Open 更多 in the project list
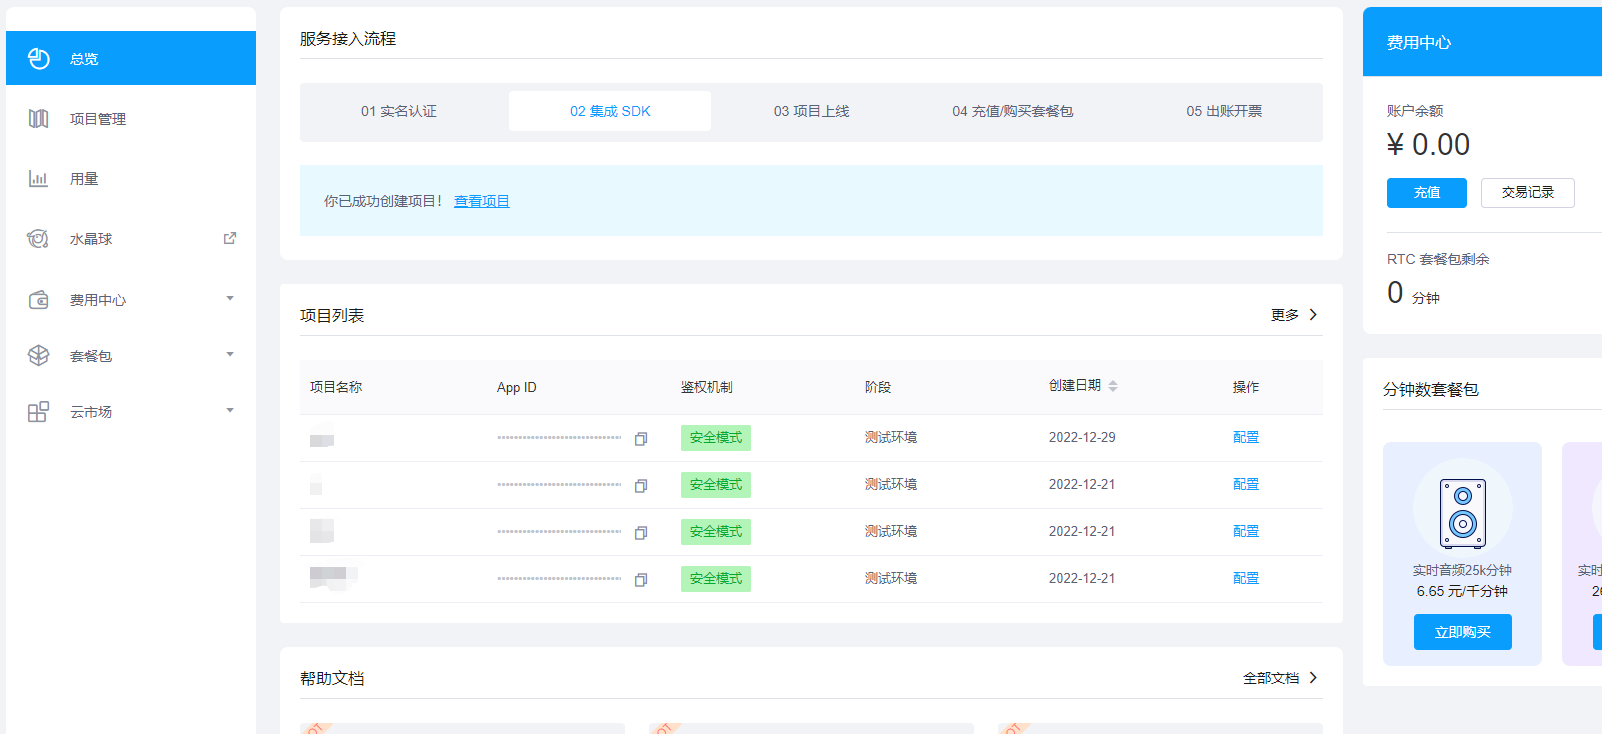 [x=1295, y=315]
